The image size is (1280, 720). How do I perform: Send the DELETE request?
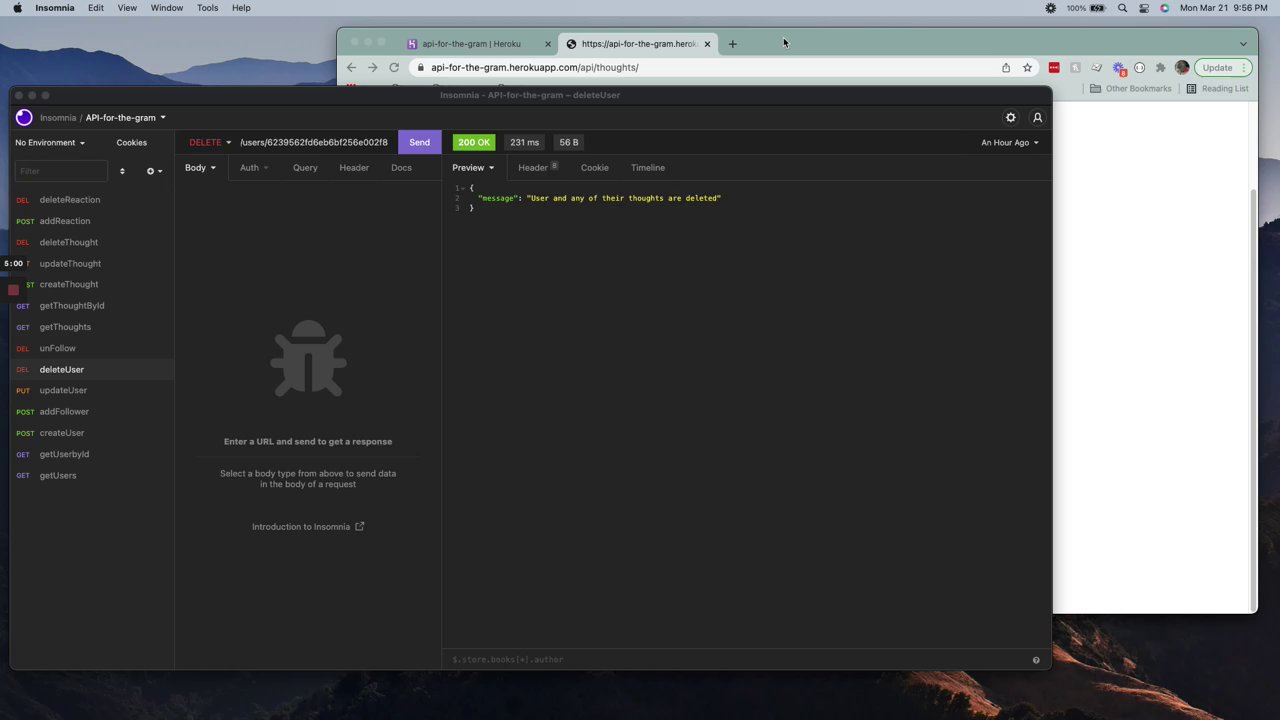pos(419,143)
